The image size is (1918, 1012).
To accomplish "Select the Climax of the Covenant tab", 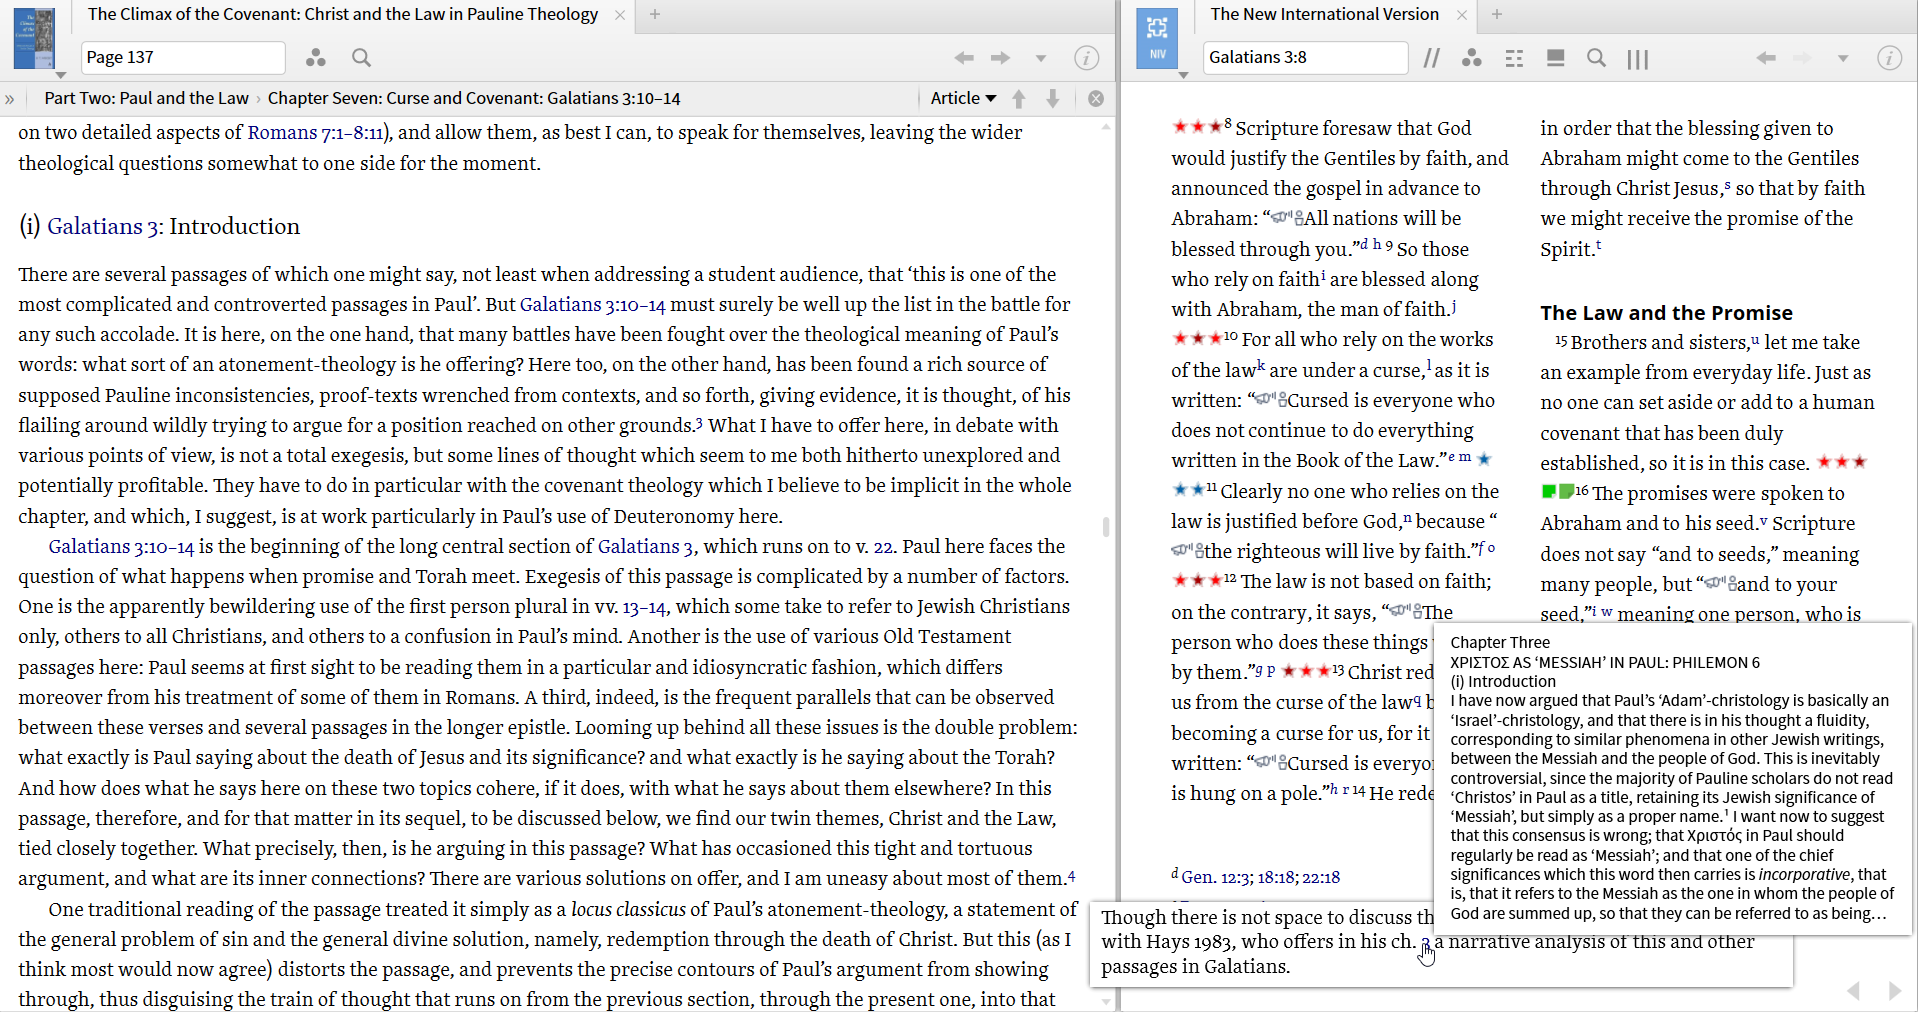I will [343, 14].
